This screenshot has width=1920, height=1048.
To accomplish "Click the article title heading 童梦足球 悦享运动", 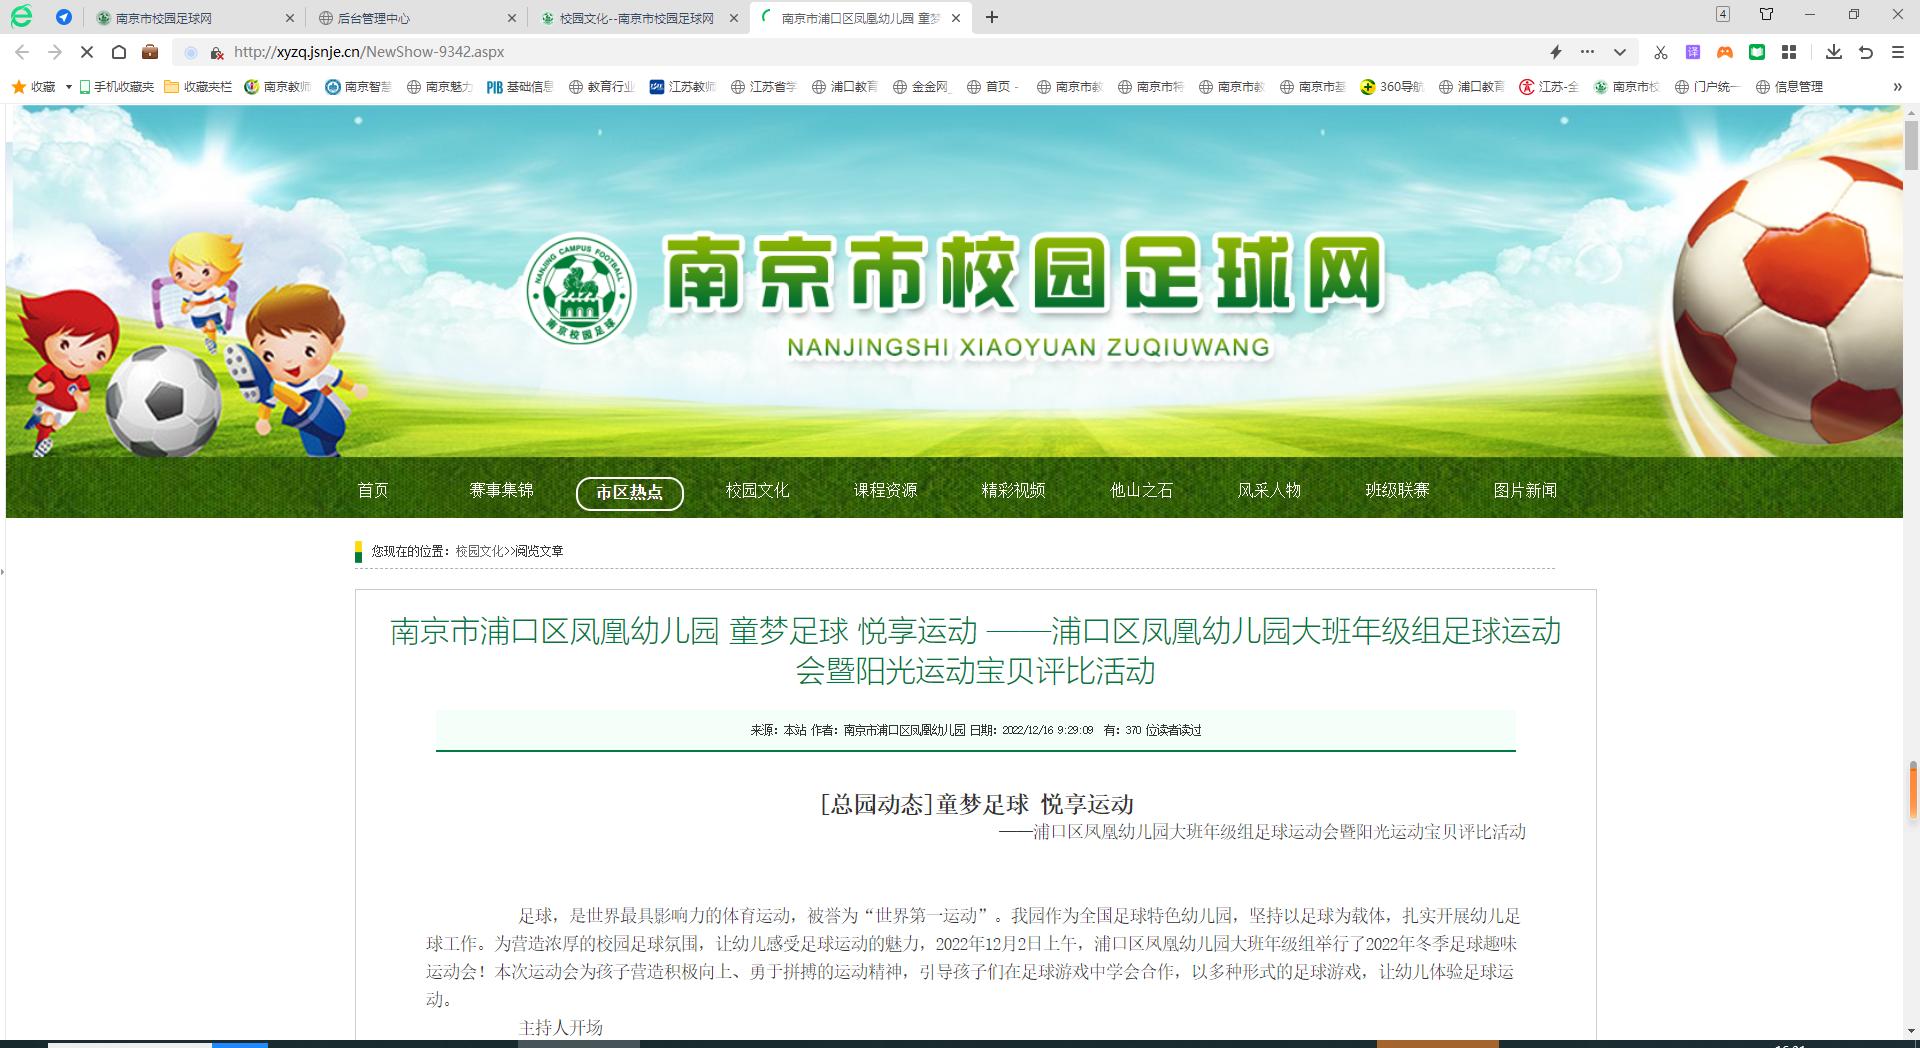I will tap(977, 805).
